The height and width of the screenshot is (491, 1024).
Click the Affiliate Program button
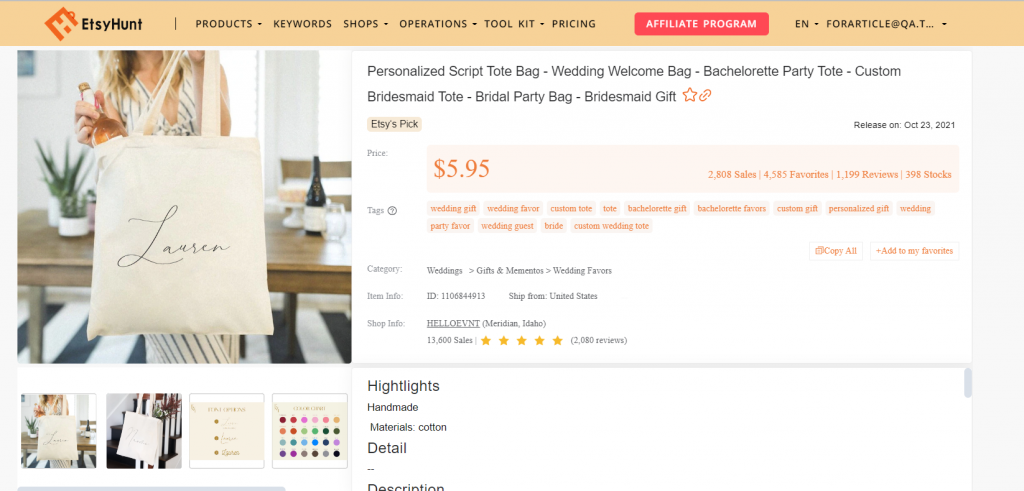701,24
